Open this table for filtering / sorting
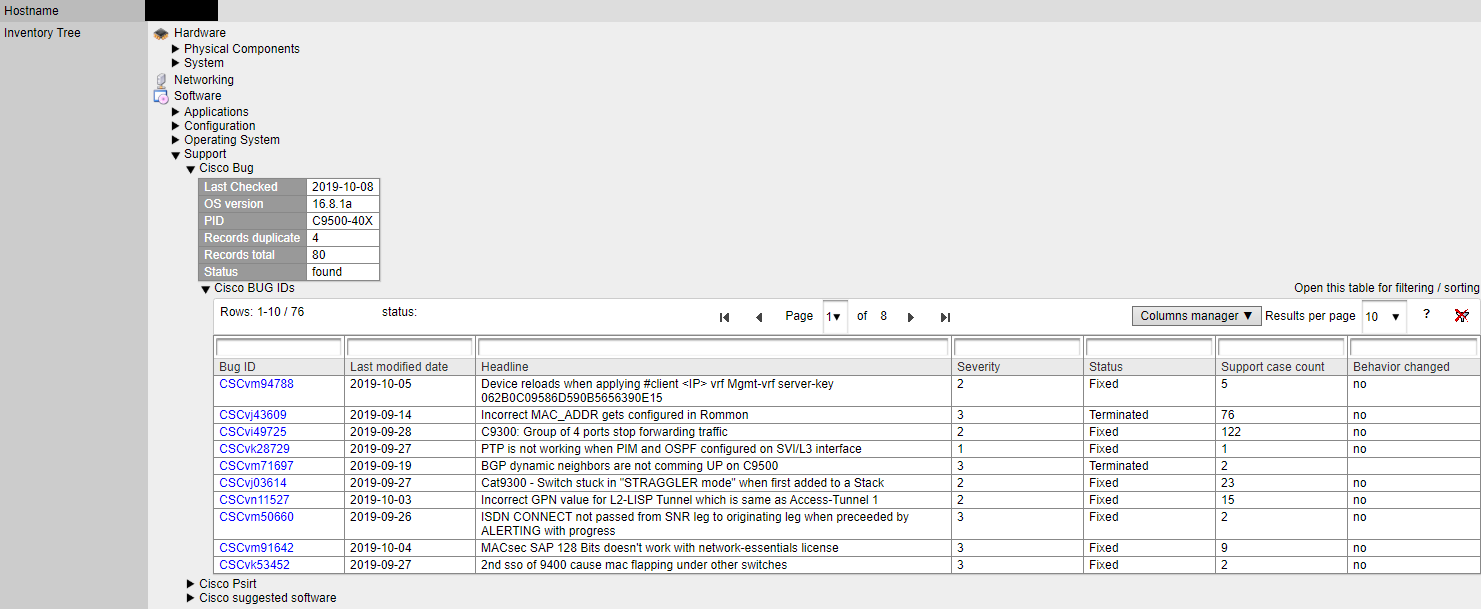This screenshot has width=1481, height=609. [1386, 288]
